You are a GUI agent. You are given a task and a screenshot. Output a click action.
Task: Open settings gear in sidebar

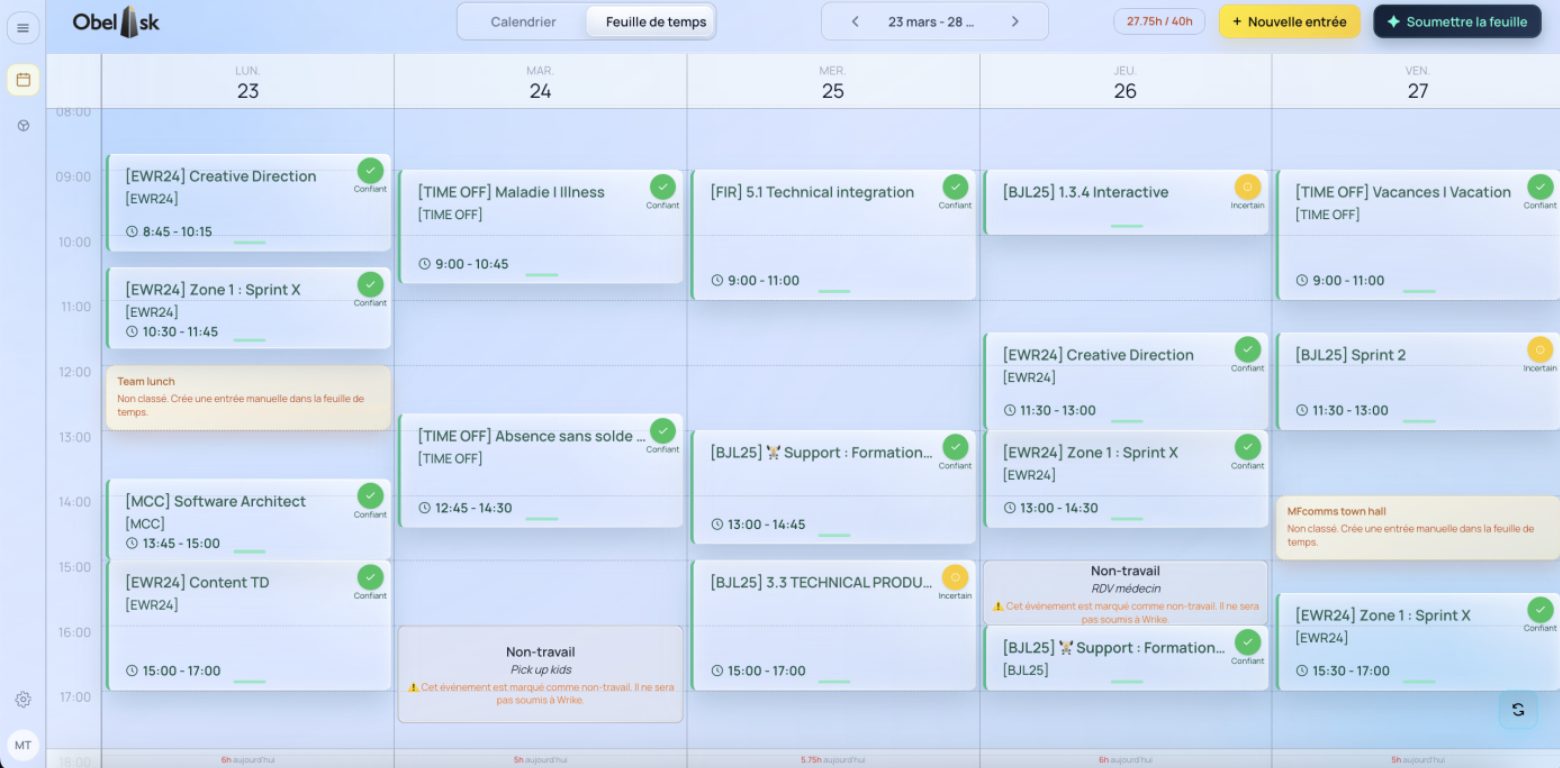23,700
